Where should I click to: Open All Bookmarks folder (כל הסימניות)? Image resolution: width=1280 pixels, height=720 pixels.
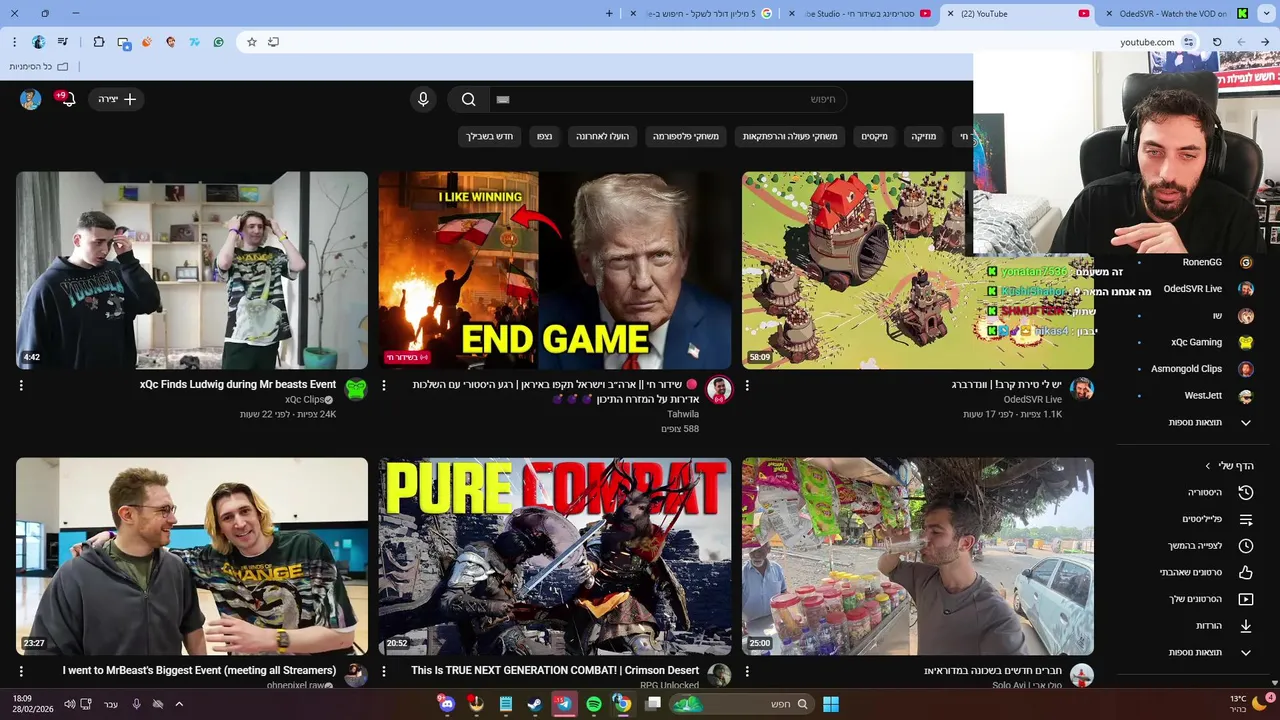(x=40, y=66)
